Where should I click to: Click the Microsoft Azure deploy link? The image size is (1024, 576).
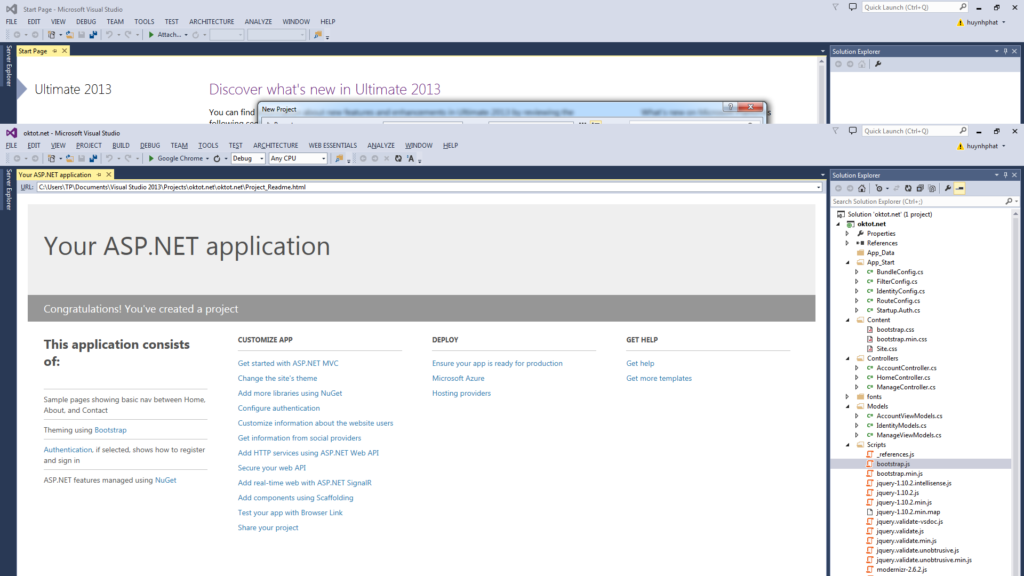tap(458, 378)
